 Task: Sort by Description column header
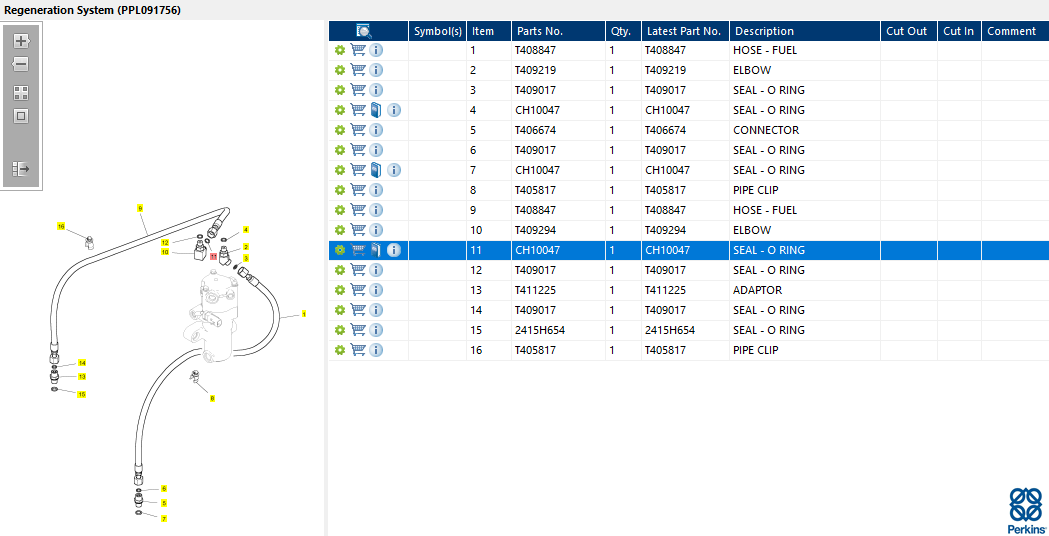(805, 31)
